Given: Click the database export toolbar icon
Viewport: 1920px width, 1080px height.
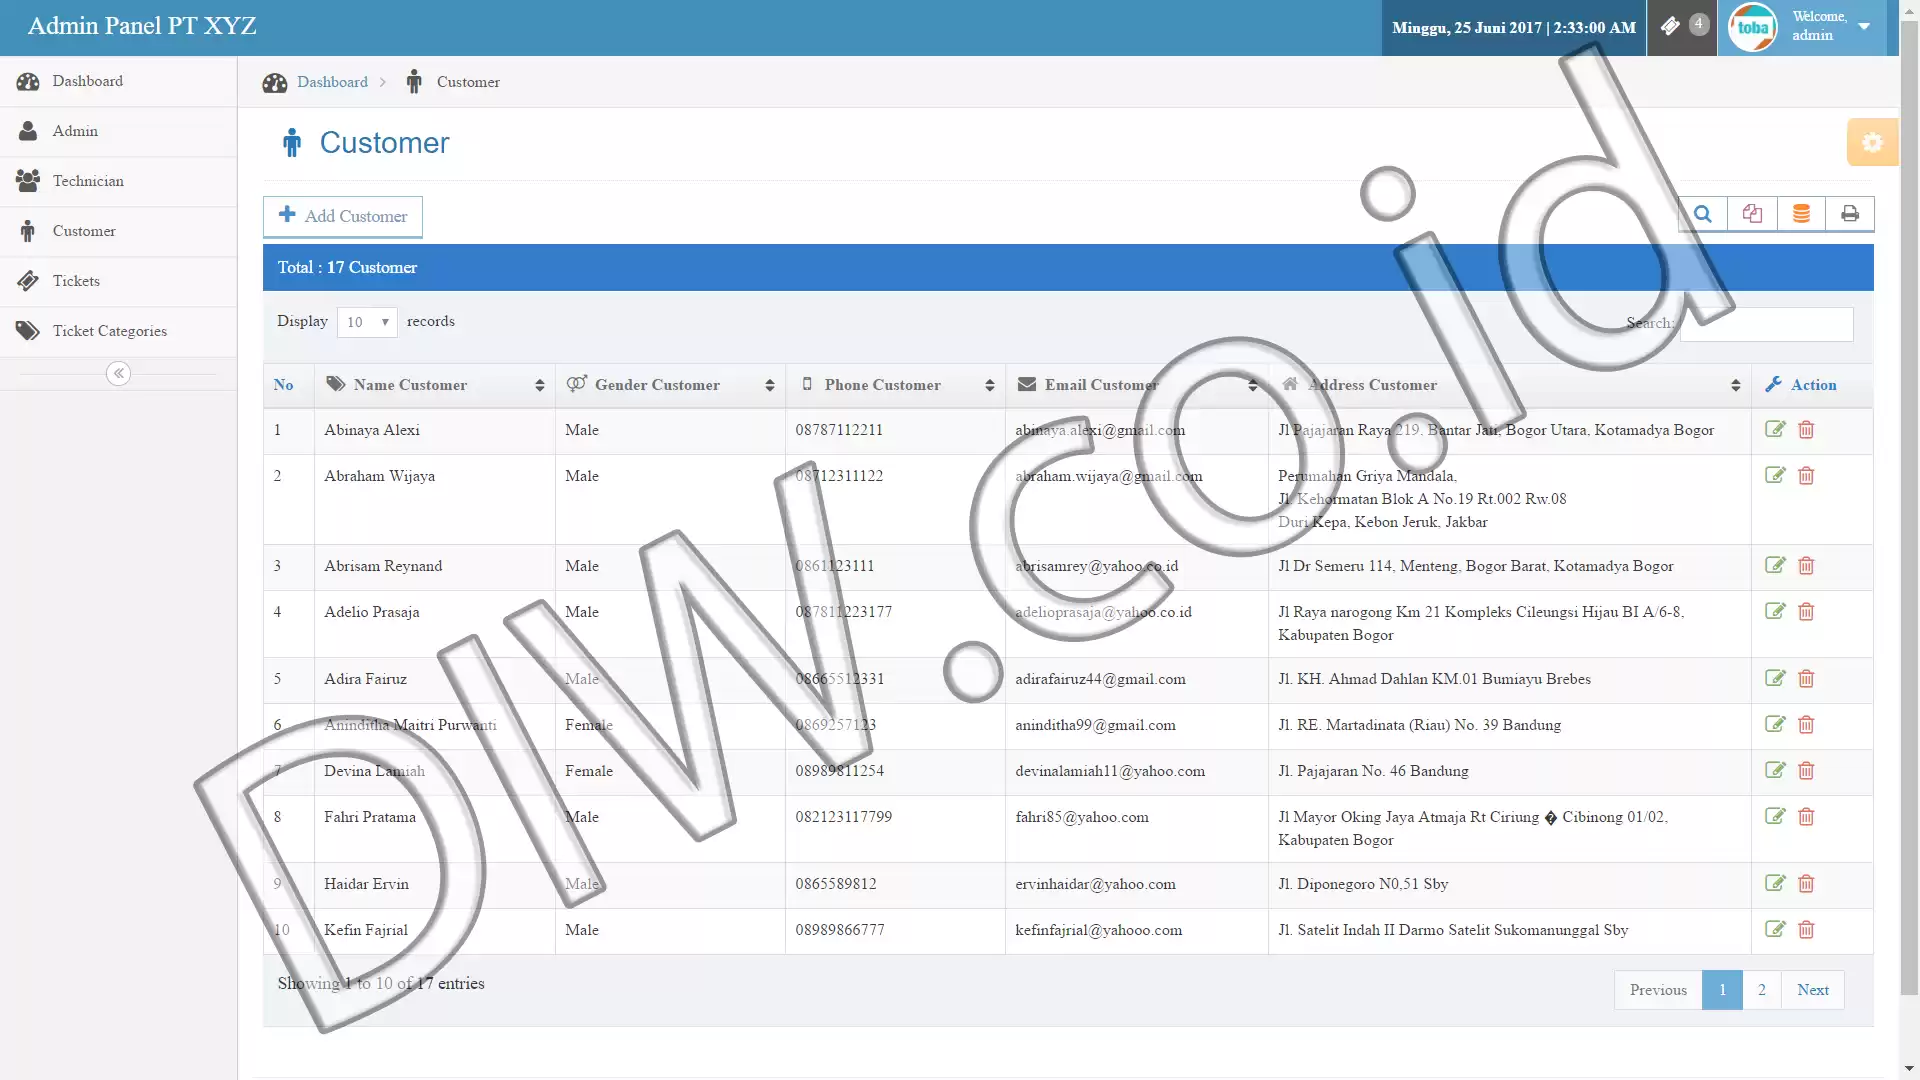Looking at the screenshot, I should (x=1801, y=214).
